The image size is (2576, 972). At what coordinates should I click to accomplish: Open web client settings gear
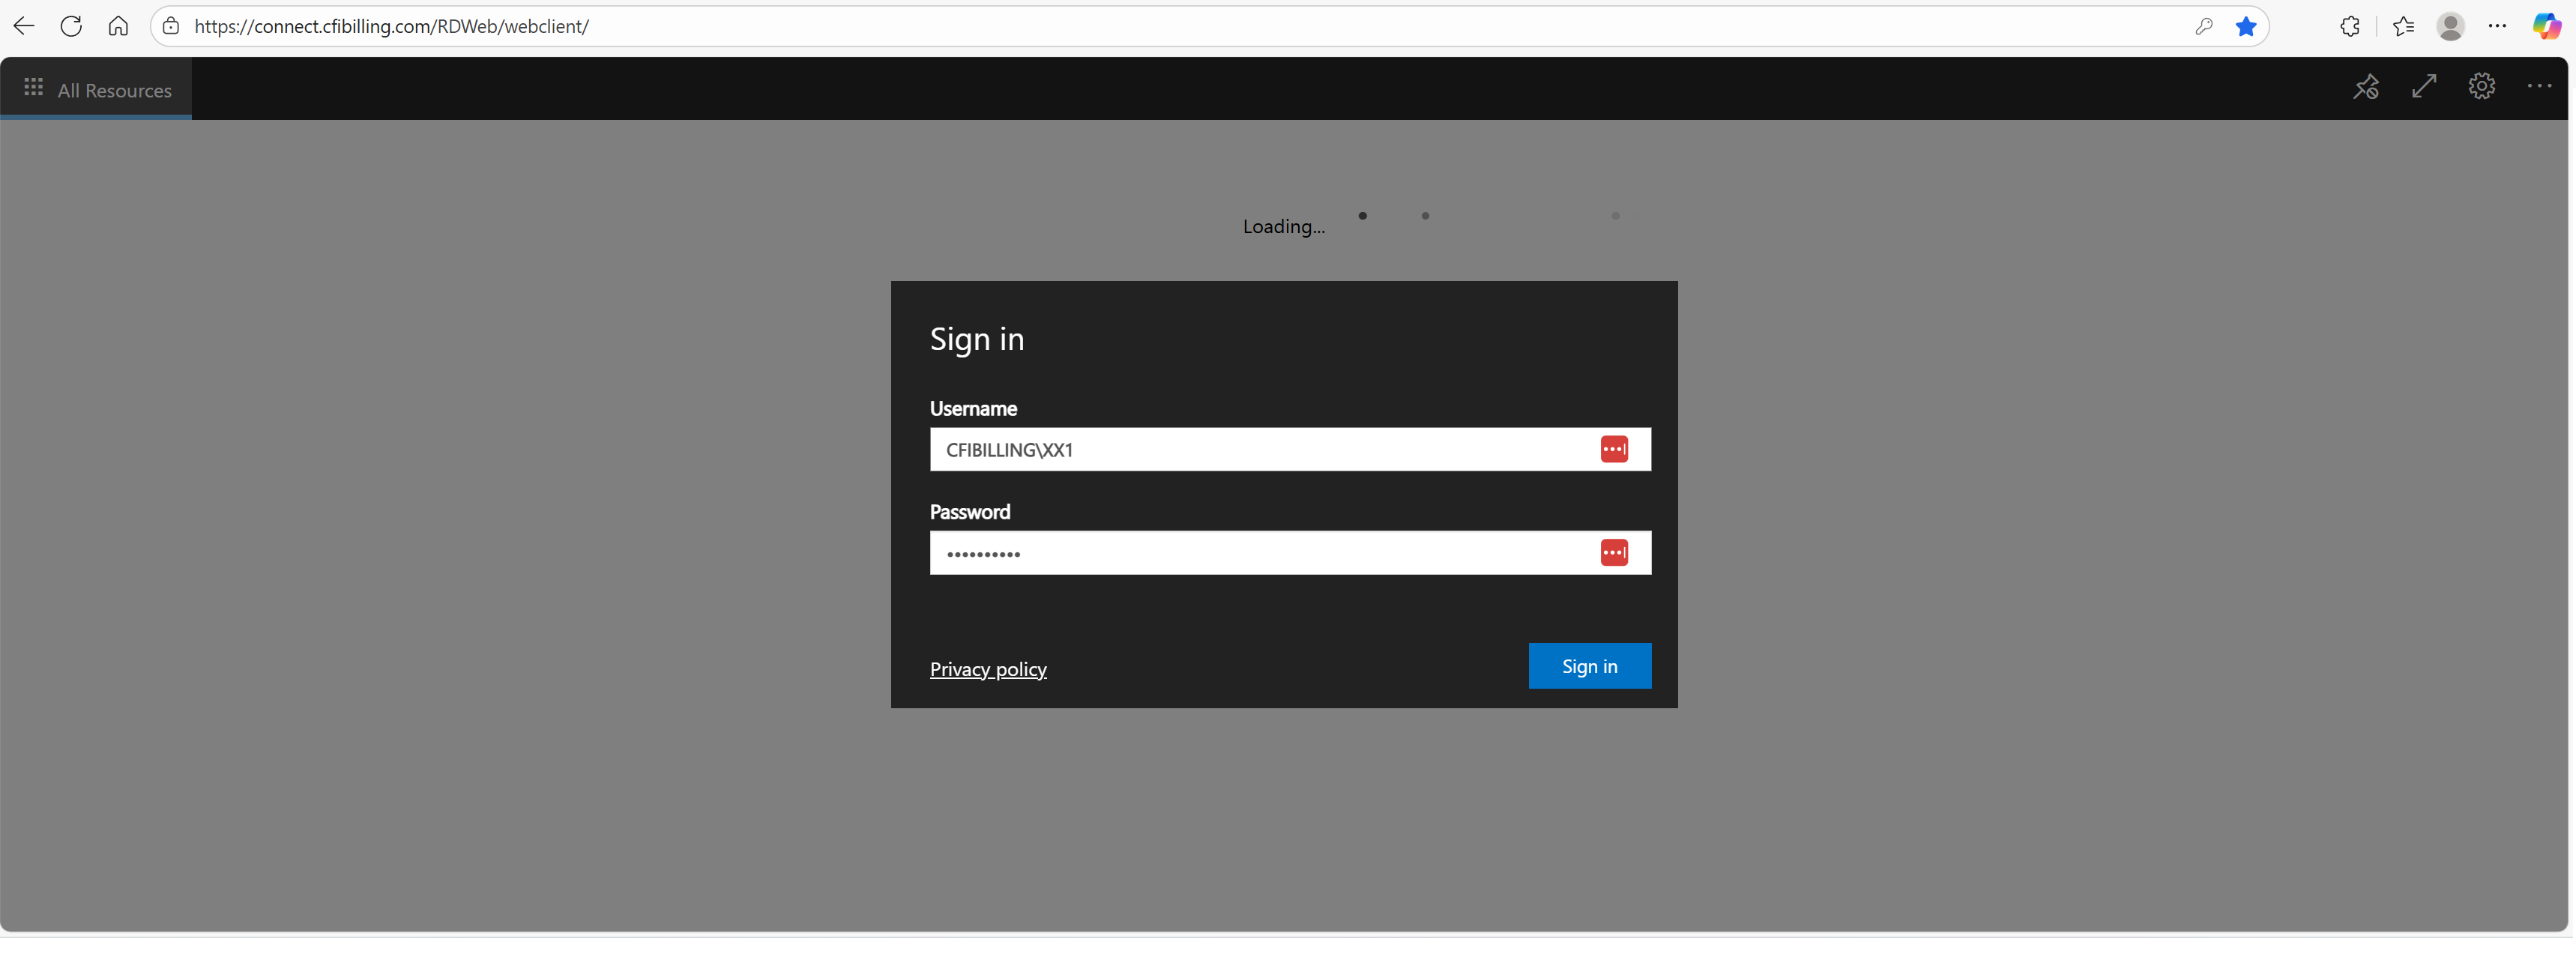2481,87
